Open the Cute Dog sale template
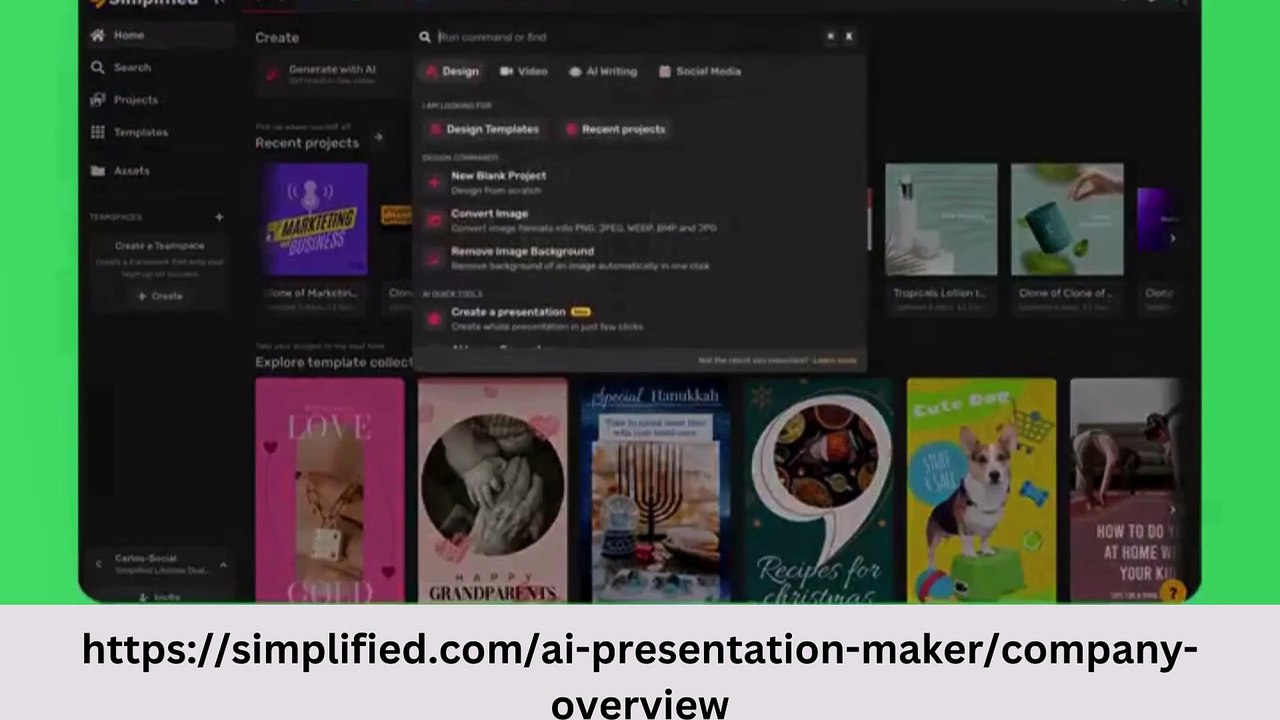The image size is (1280, 720). pyautogui.click(x=981, y=490)
